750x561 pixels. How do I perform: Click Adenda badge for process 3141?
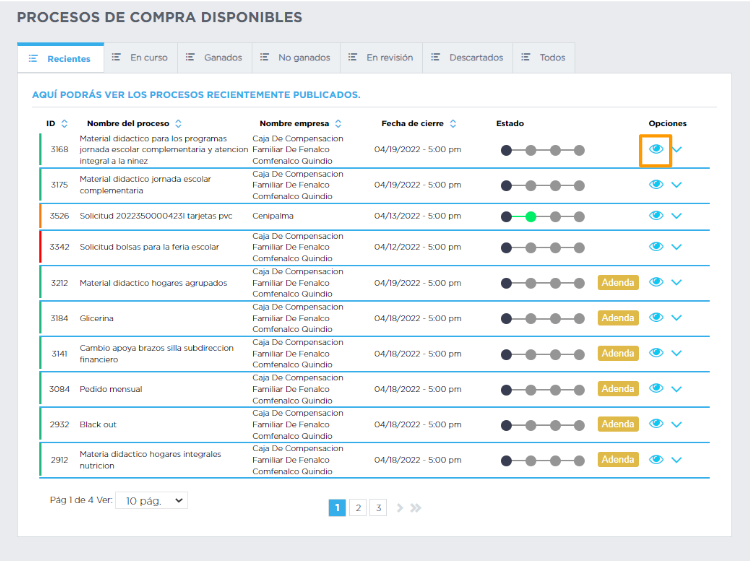coord(618,353)
